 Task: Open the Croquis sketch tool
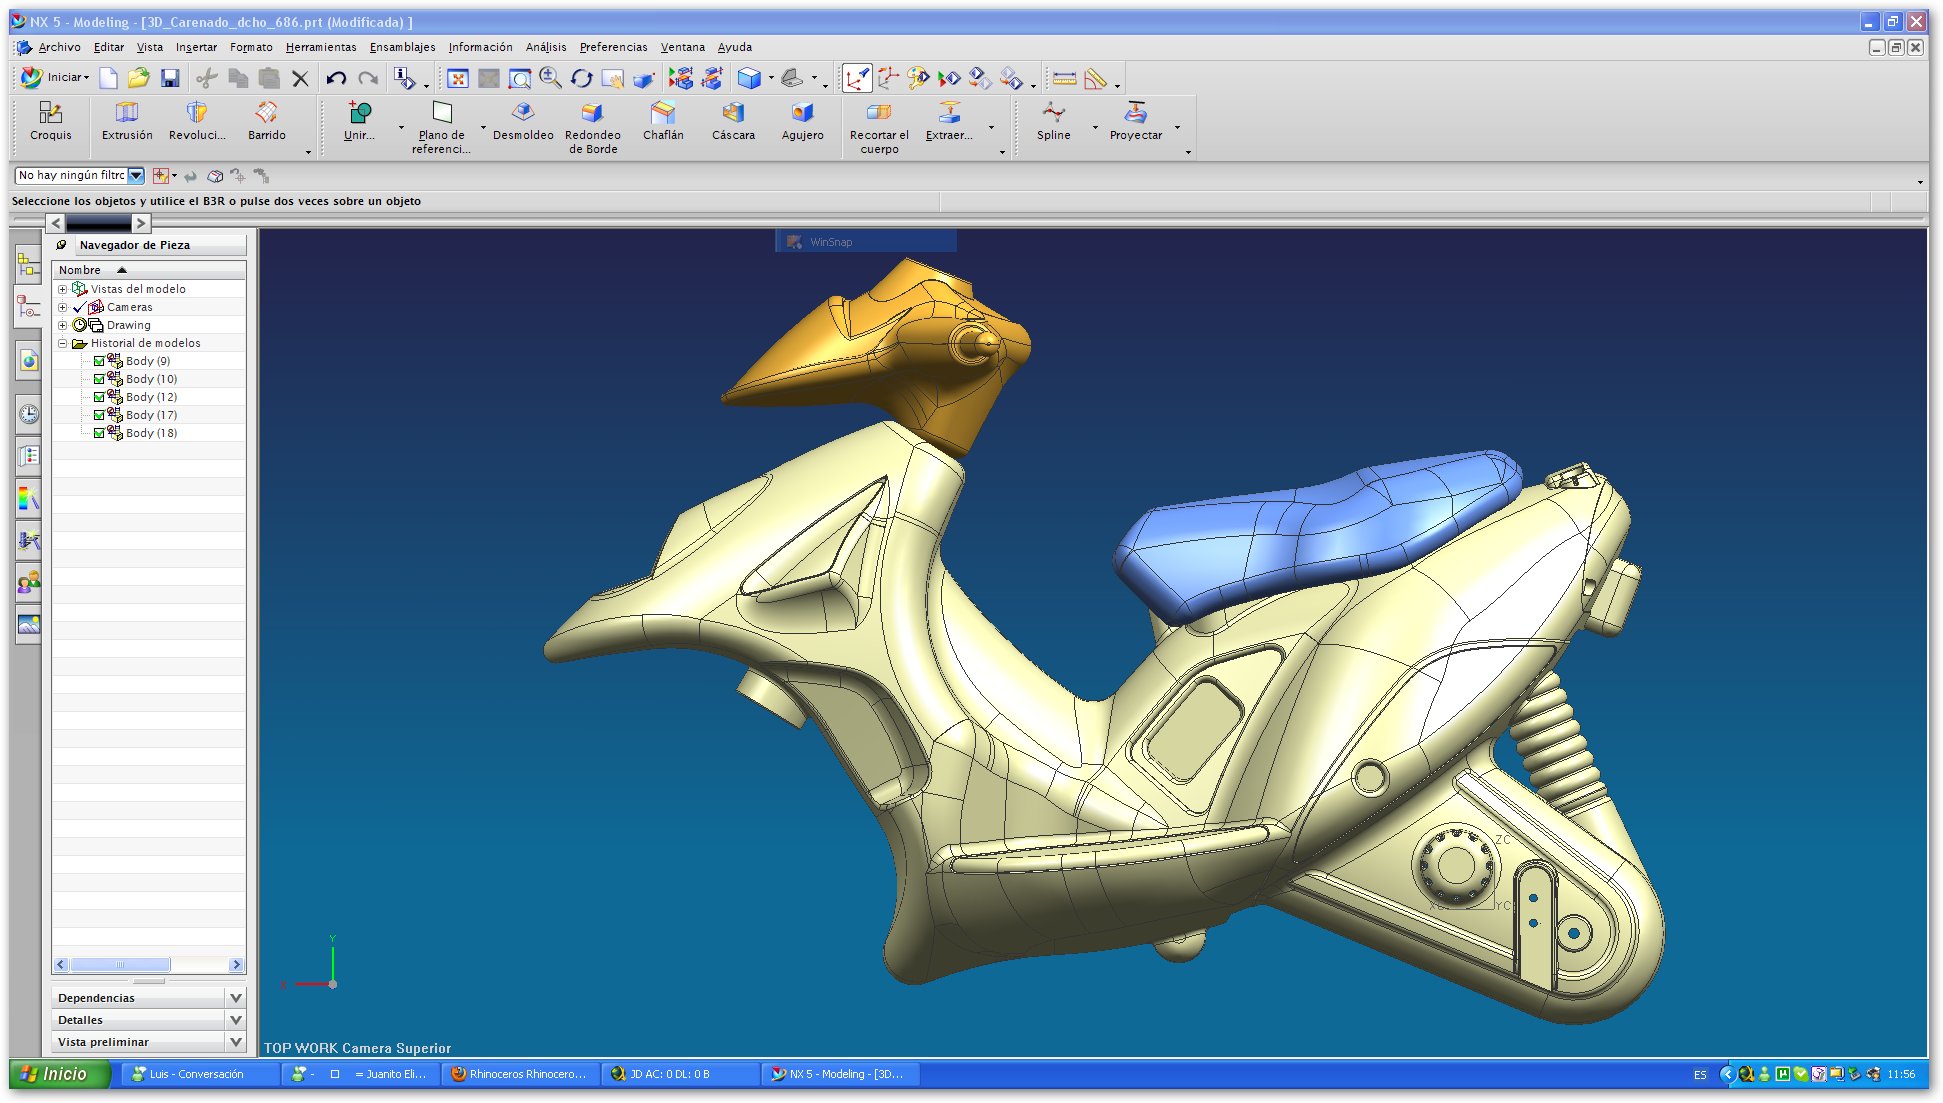pyautogui.click(x=49, y=120)
